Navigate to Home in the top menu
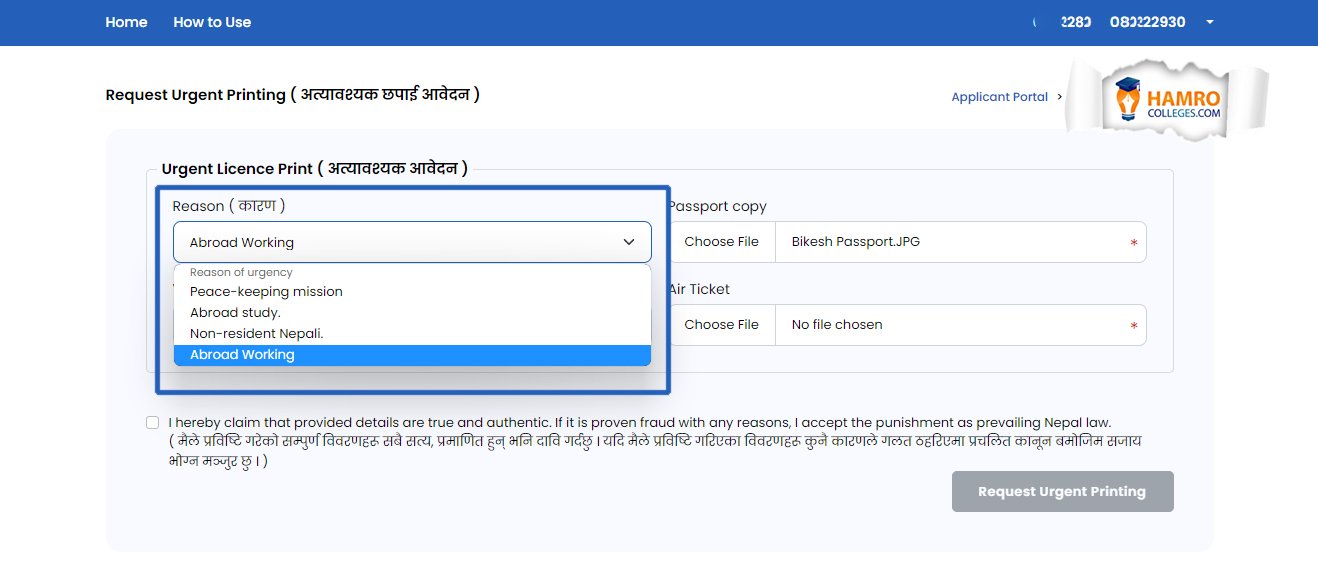 click(126, 21)
